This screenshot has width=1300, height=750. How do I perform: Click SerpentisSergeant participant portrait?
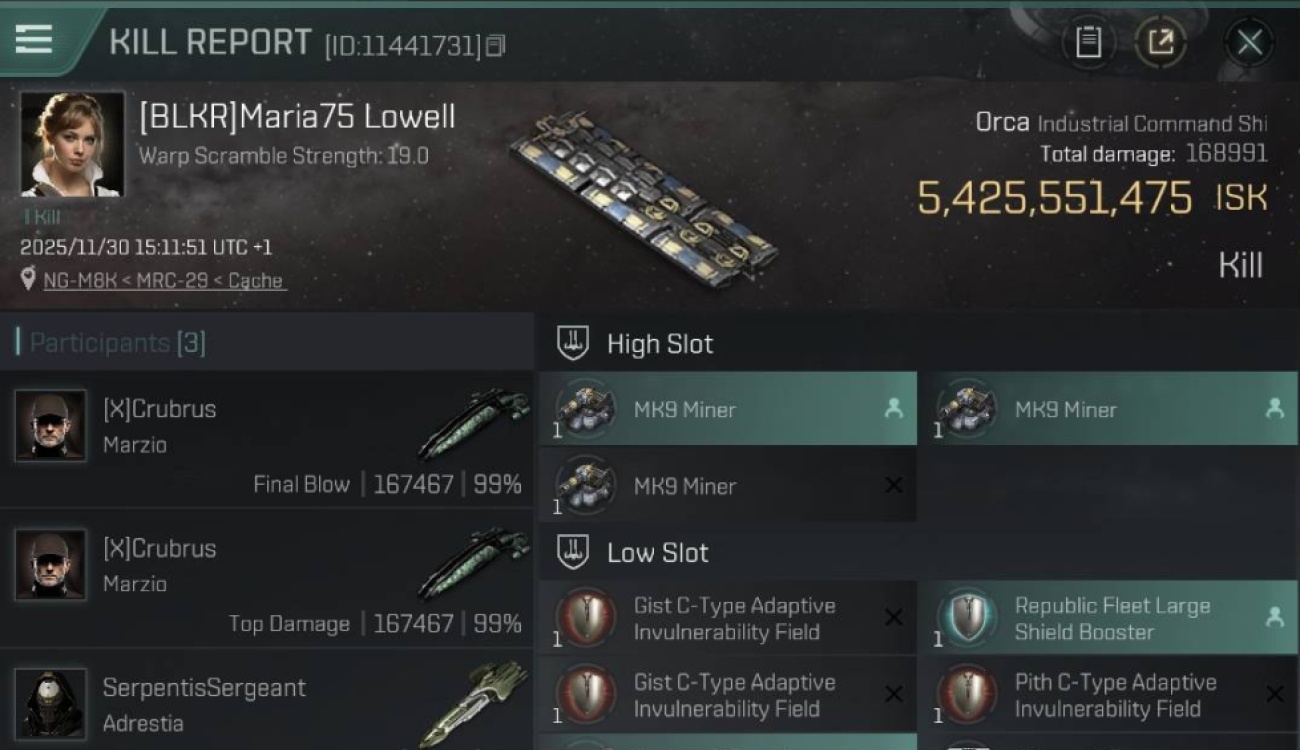[x=50, y=704]
